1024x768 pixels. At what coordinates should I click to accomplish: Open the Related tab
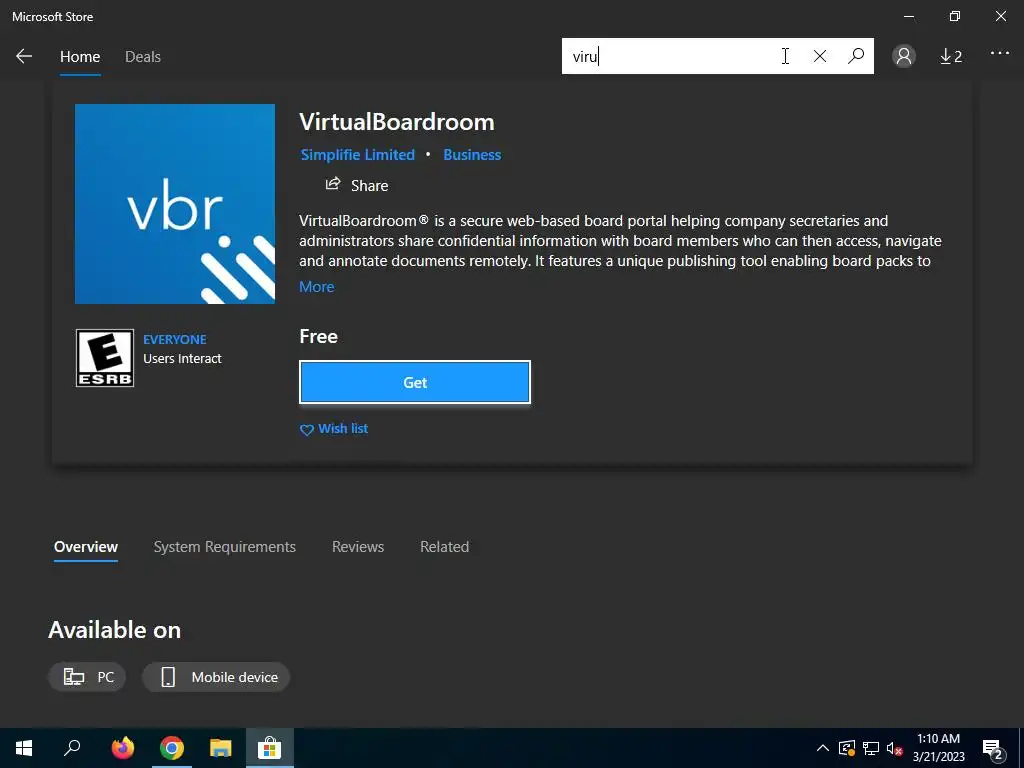pyautogui.click(x=445, y=547)
